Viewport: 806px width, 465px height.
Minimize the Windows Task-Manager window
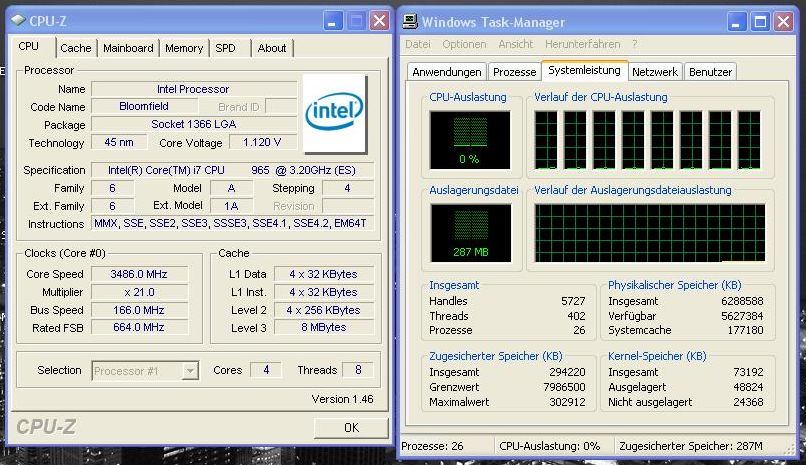click(737, 22)
